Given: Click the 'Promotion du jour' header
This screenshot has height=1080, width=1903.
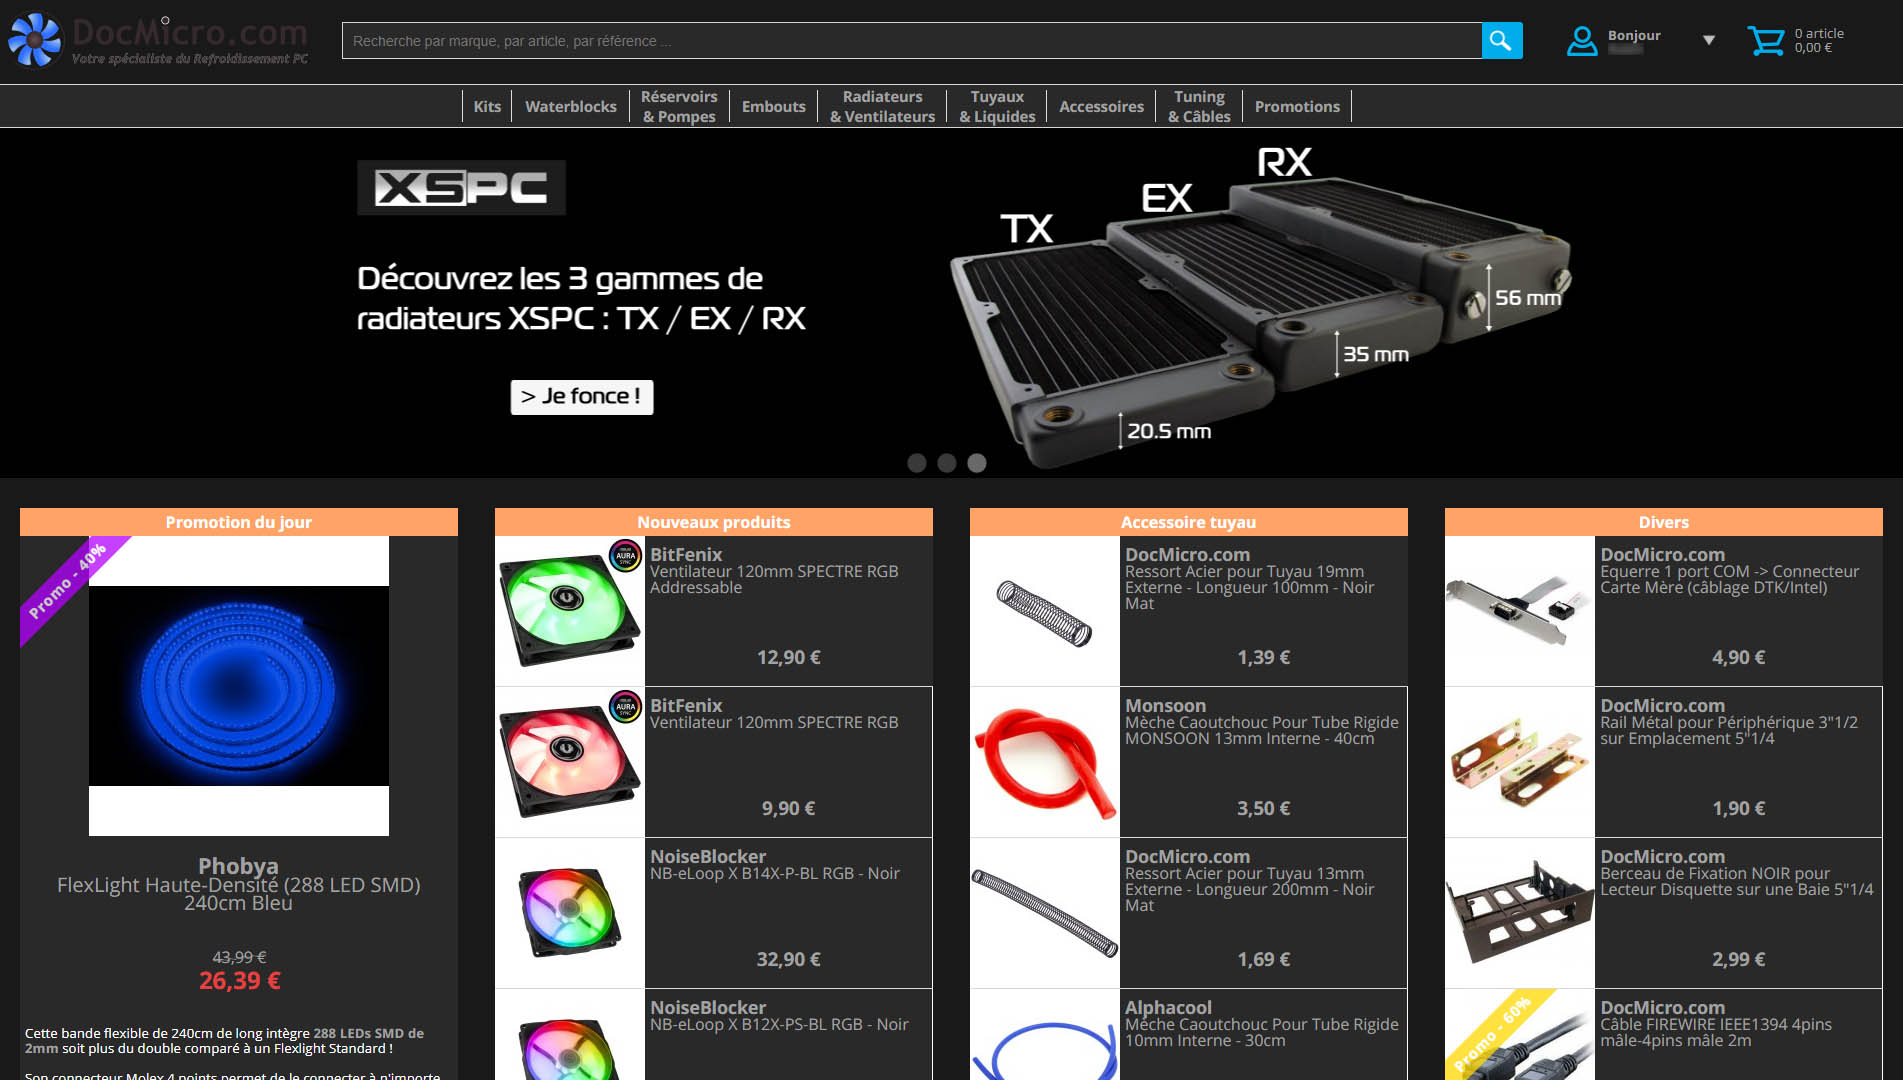Looking at the screenshot, I should coord(239,522).
